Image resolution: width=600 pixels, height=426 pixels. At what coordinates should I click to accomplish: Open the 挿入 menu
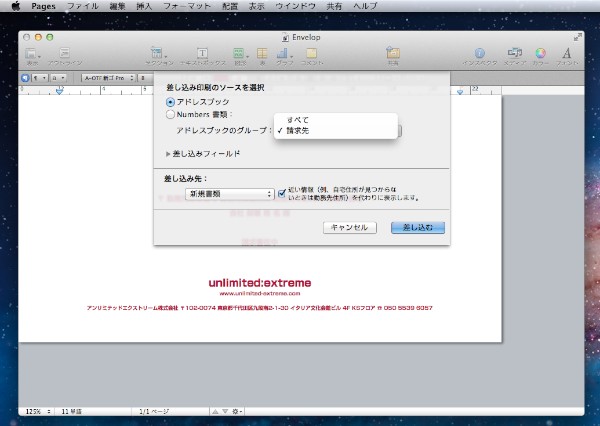[144, 6]
